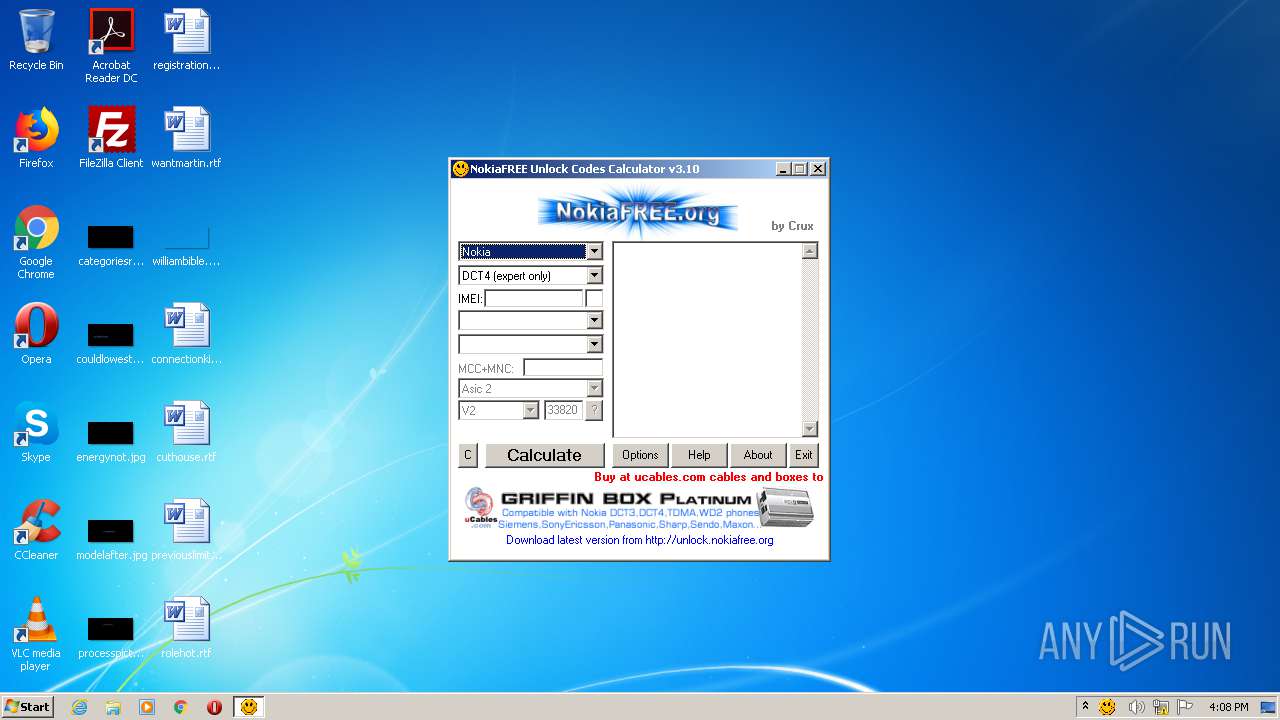
Task: Click the IMEI input field
Action: (534, 299)
